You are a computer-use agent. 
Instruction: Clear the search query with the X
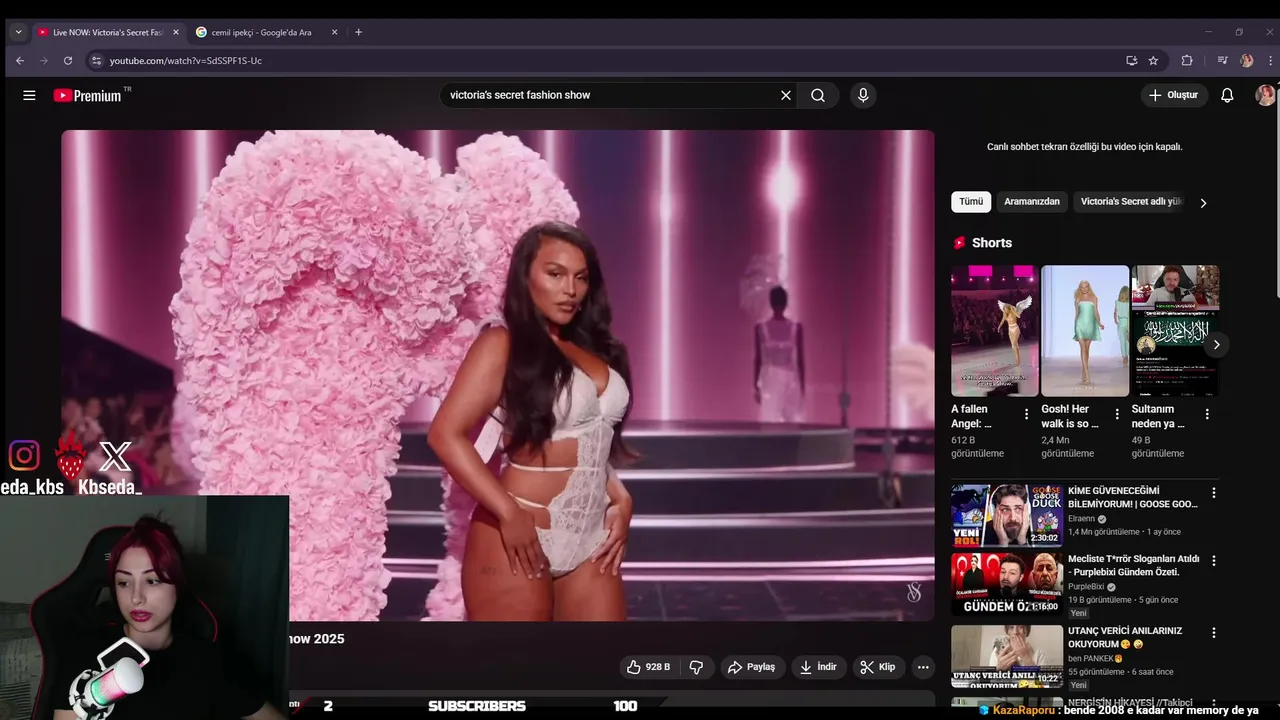point(786,95)
